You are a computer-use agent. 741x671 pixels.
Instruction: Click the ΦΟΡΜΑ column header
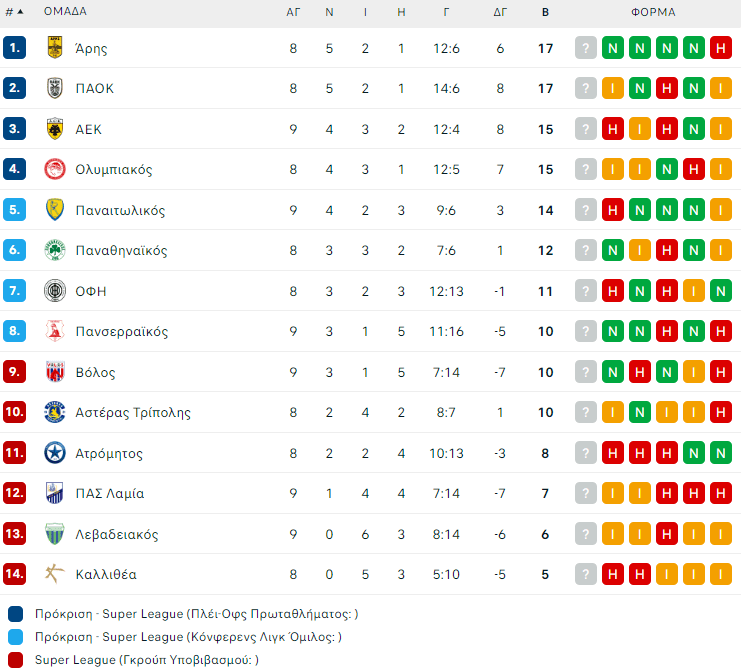pyautogui.click(x=653, y=12)
